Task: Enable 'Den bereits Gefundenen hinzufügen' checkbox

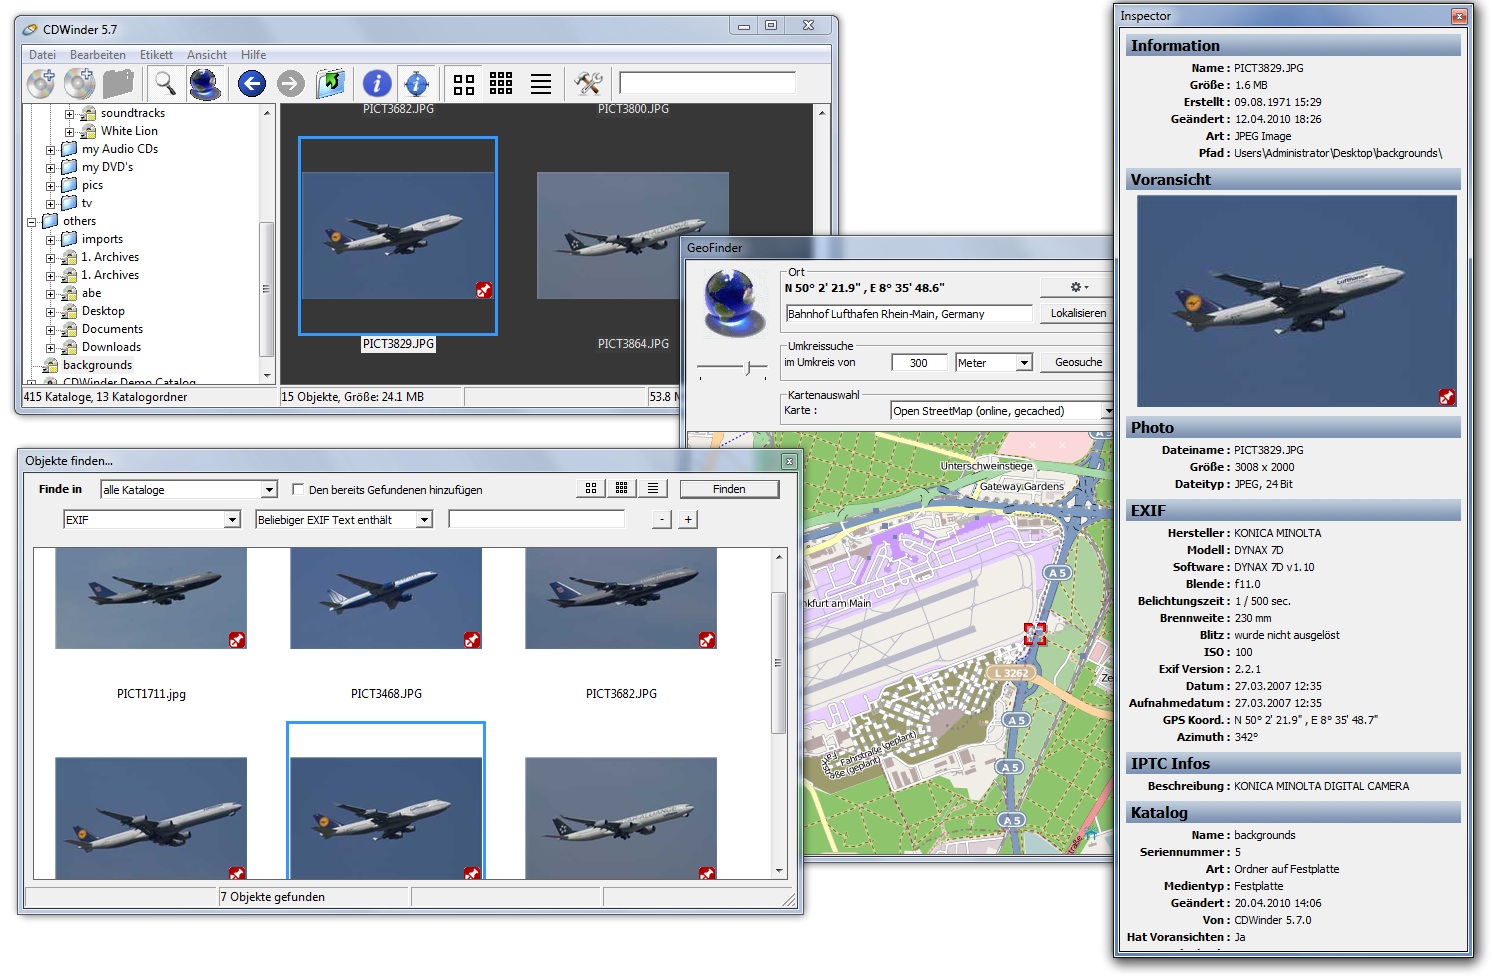Action: pos(298,489)
